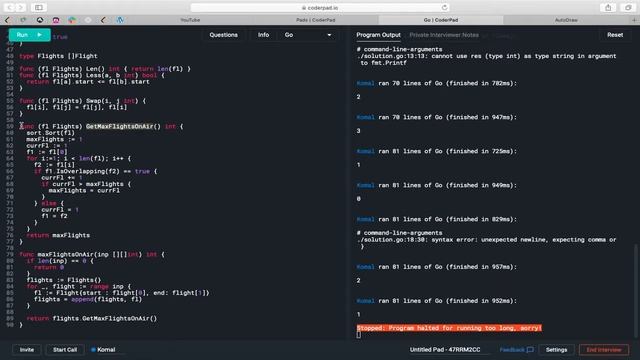Screen dimensions: 640x360
Task: Reset the program output
Action: click(x=615, y=35)
